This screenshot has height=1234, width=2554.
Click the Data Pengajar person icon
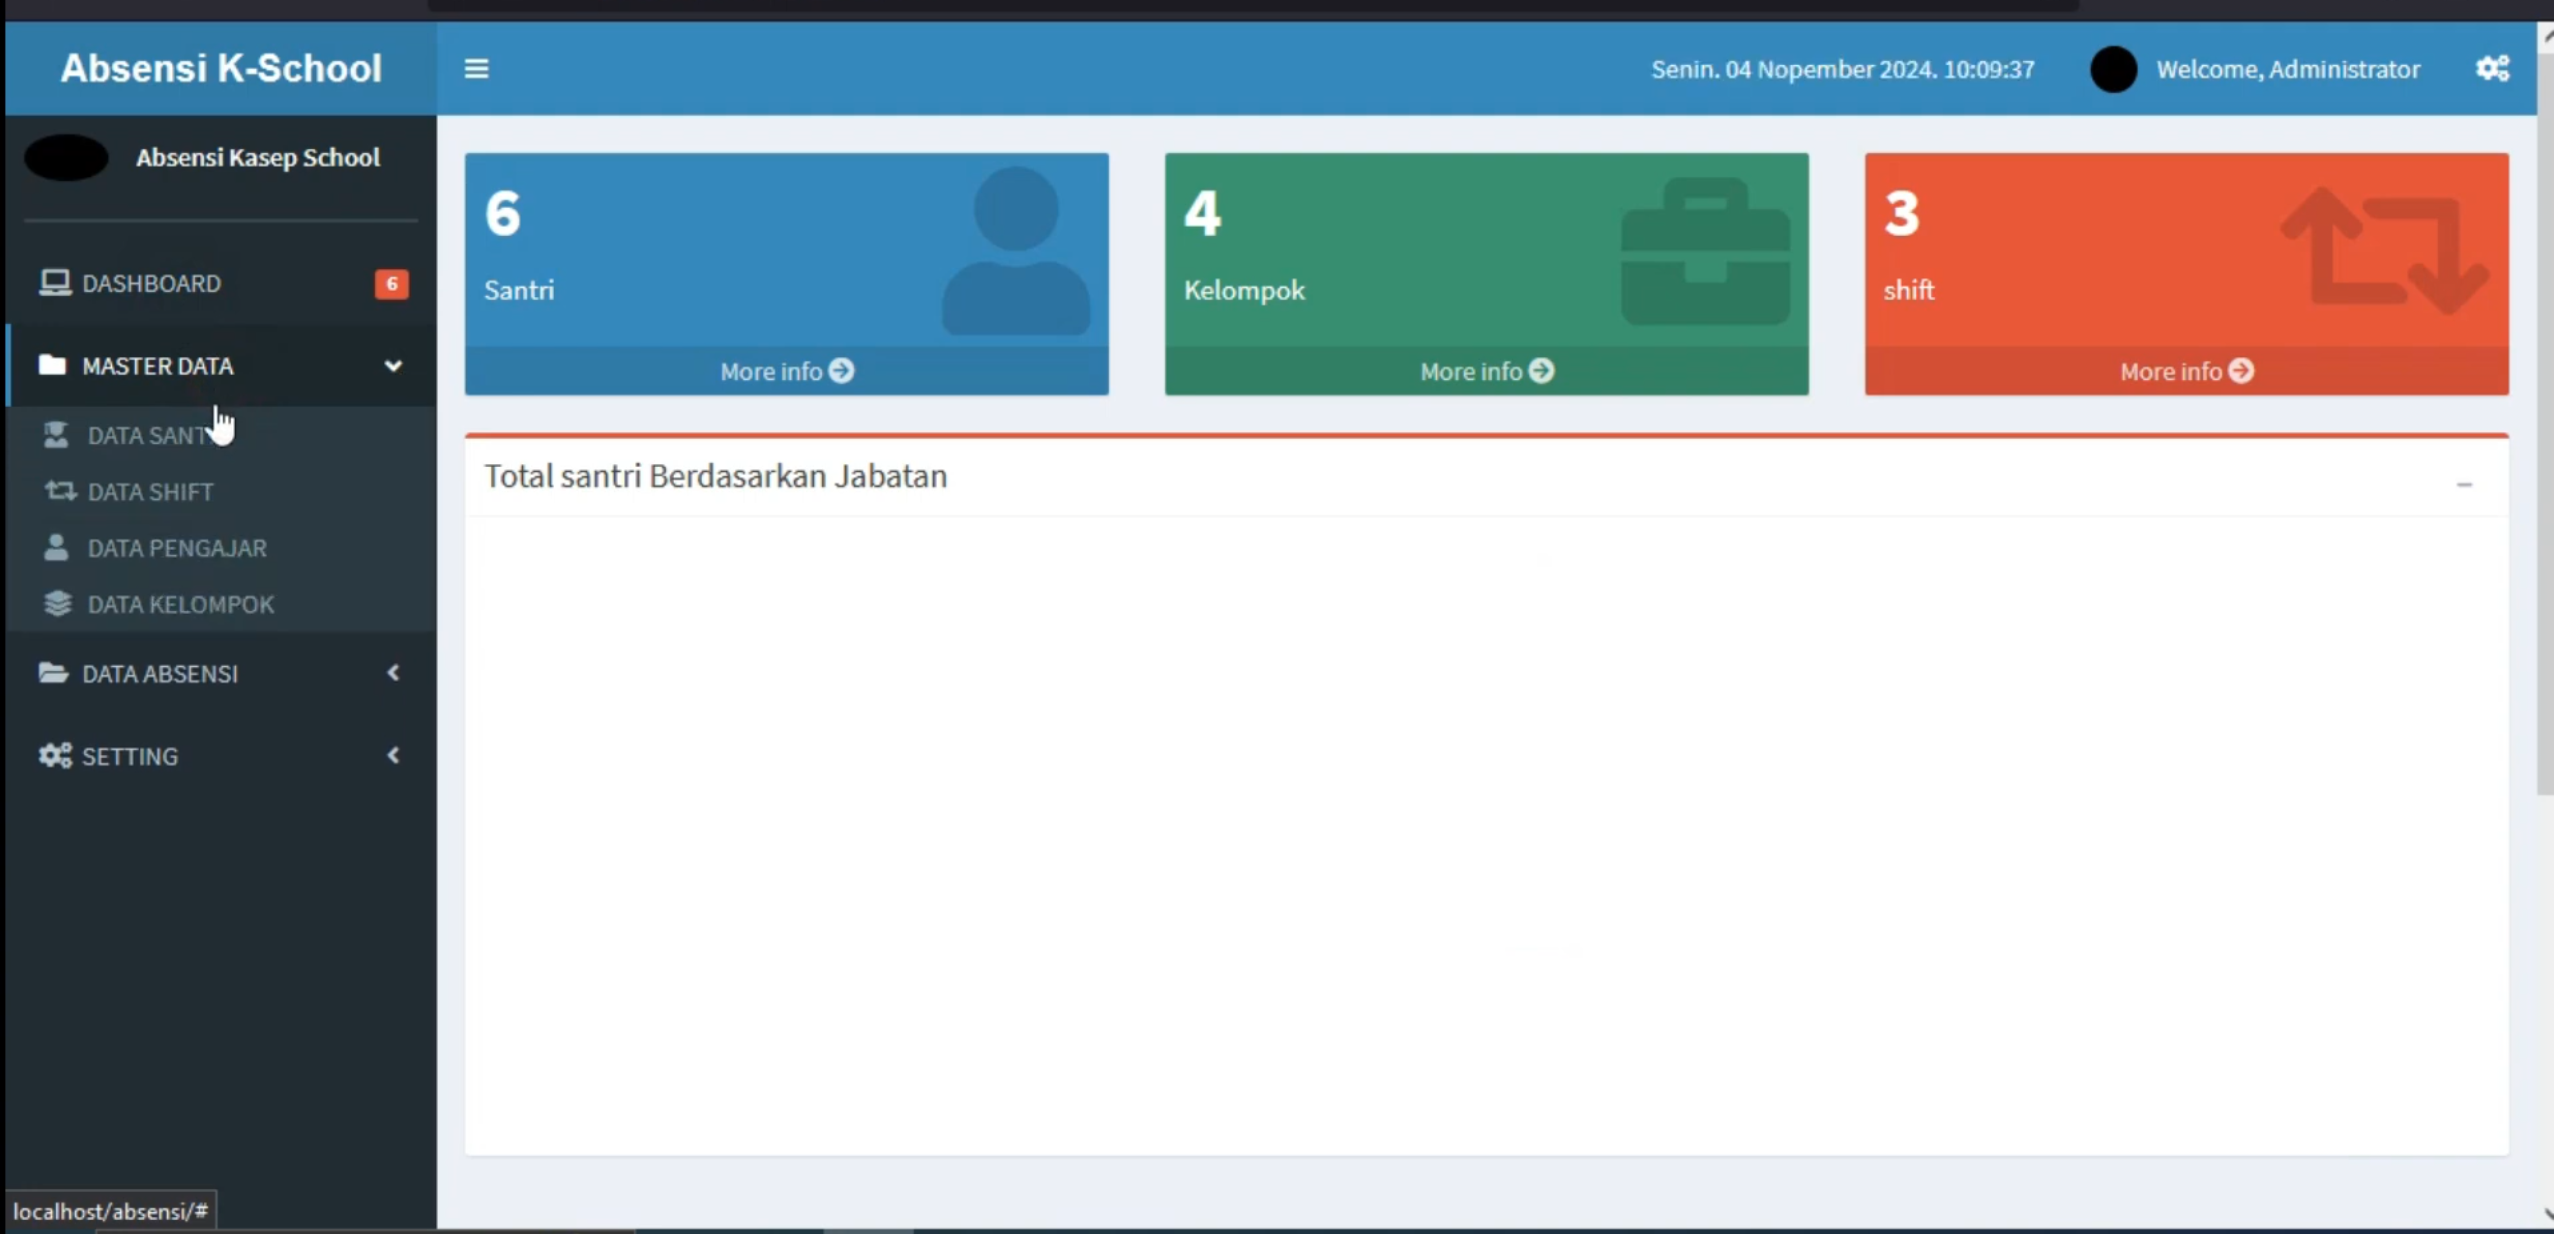click(x=56, y=547)
